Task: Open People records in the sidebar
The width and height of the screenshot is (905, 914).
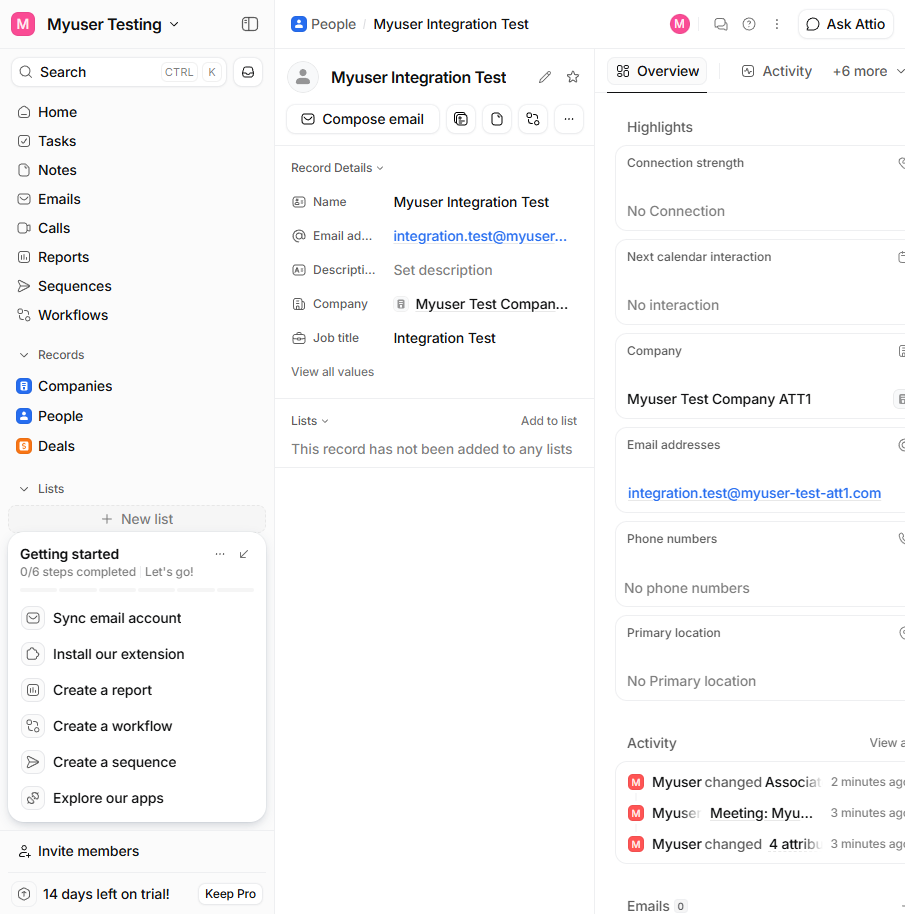Action: click(137, 416)
